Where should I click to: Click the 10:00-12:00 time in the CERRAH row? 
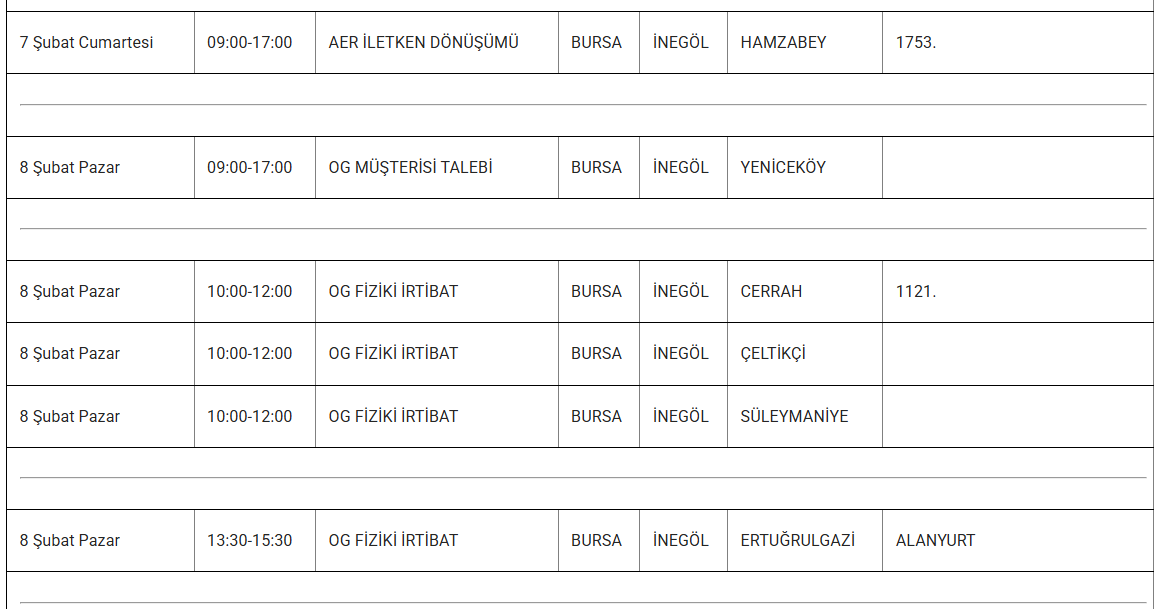tap(250, 292)
